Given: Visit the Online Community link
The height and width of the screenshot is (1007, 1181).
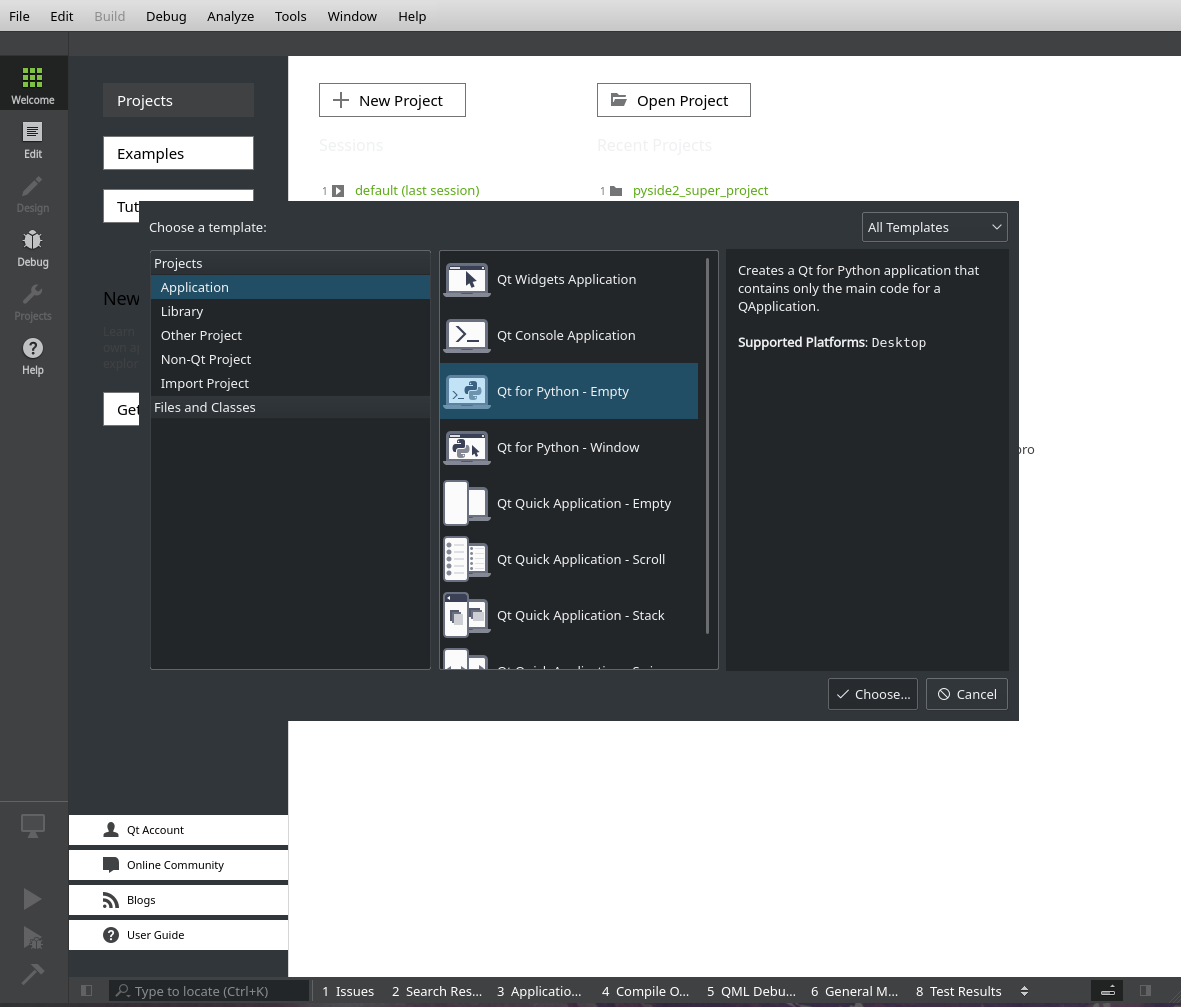Looking at the screenshot, I should coord(179,865).
